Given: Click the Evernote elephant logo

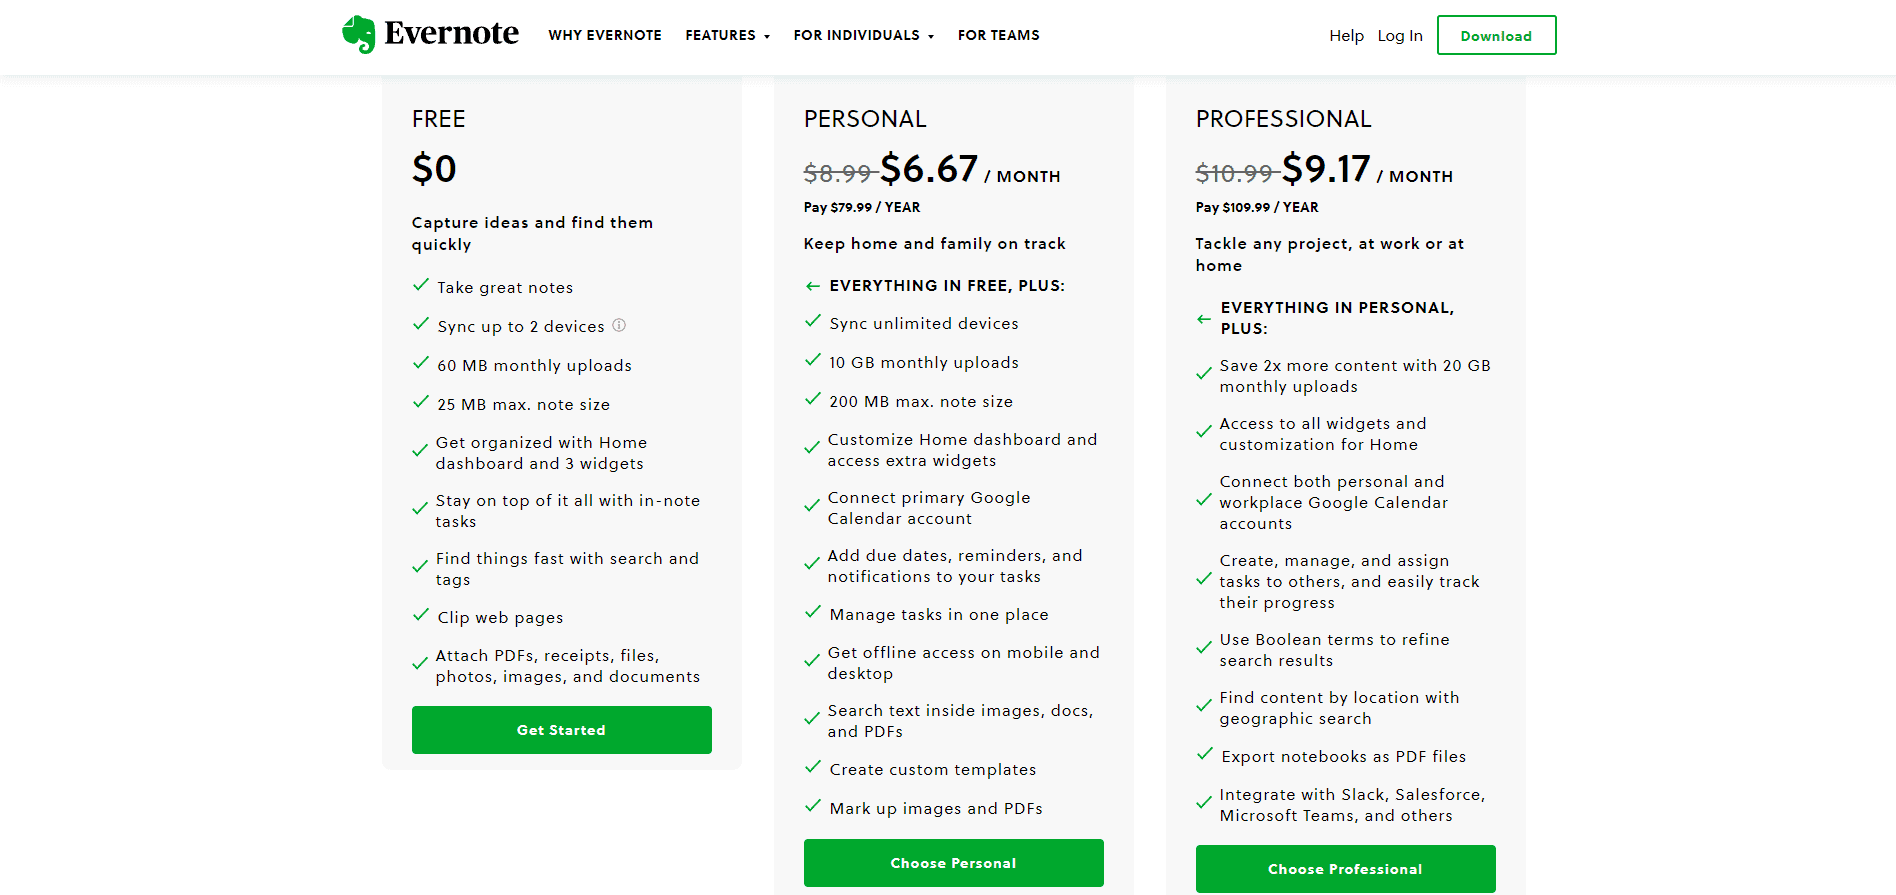Looking at the screenshot, I should (358, 32).
